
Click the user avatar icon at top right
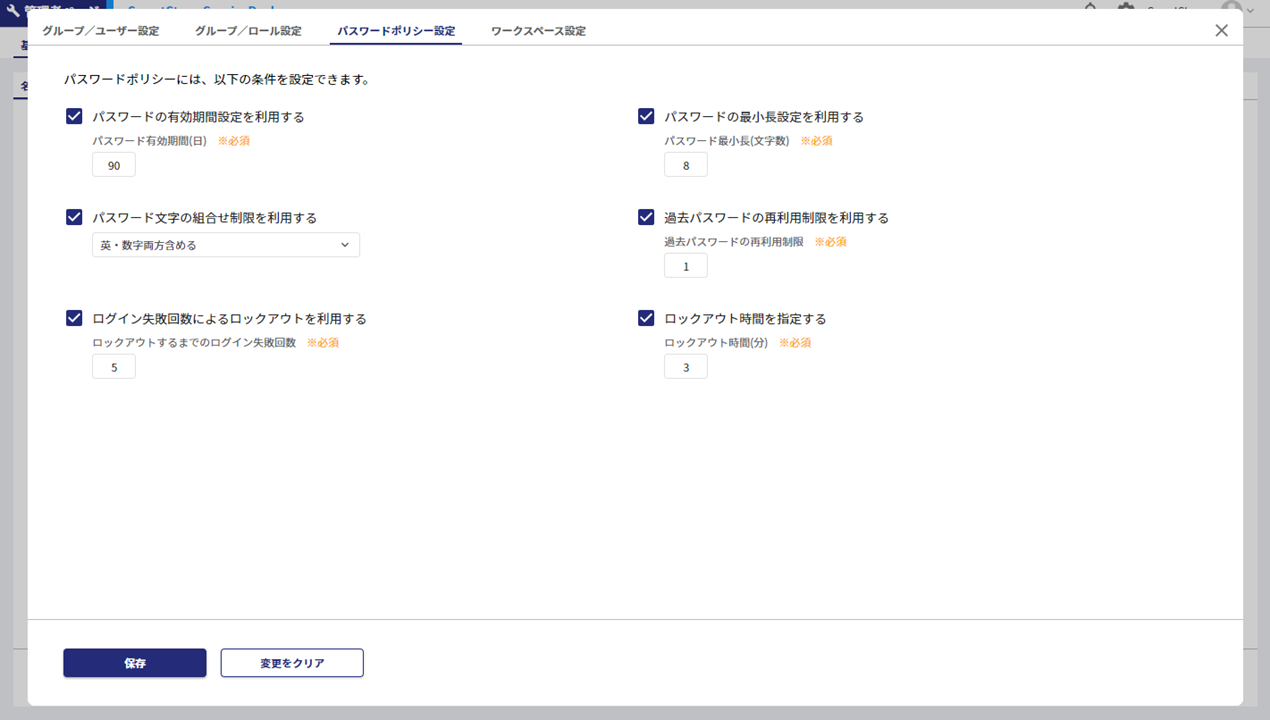(1231, 6)
